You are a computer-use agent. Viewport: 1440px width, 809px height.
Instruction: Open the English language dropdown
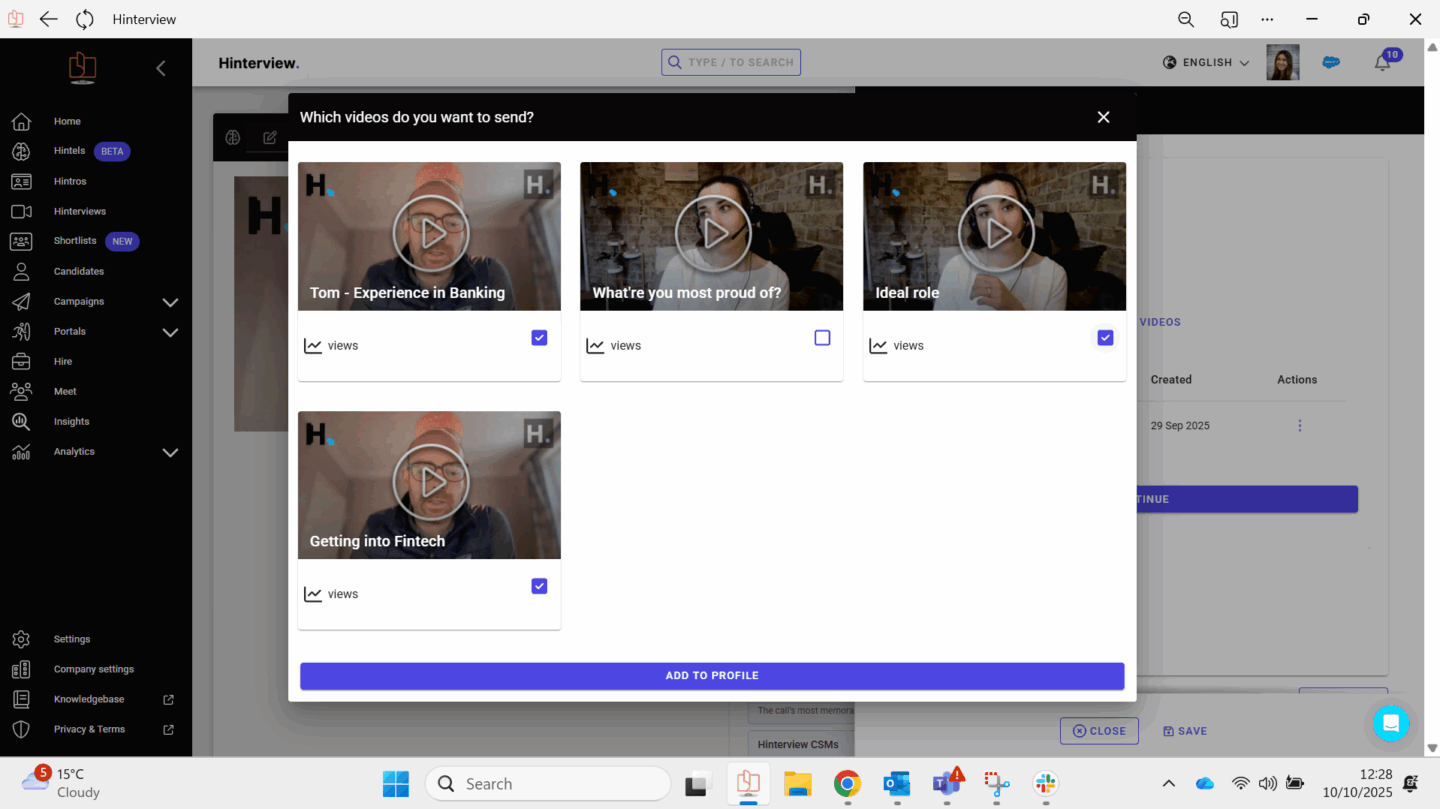pos(1207,62)
